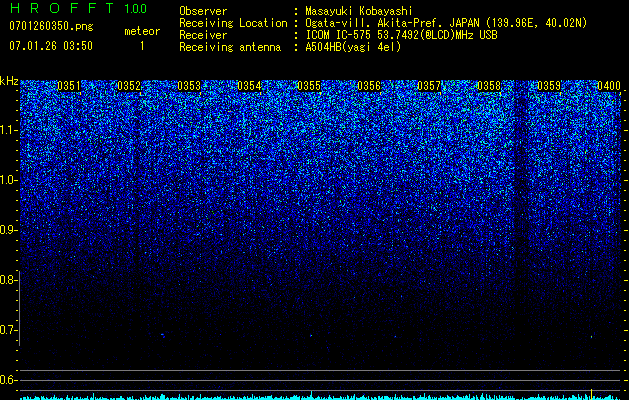Click the 0.9 kHz axis label
The image size is (629, 400).
coord(7,230)
